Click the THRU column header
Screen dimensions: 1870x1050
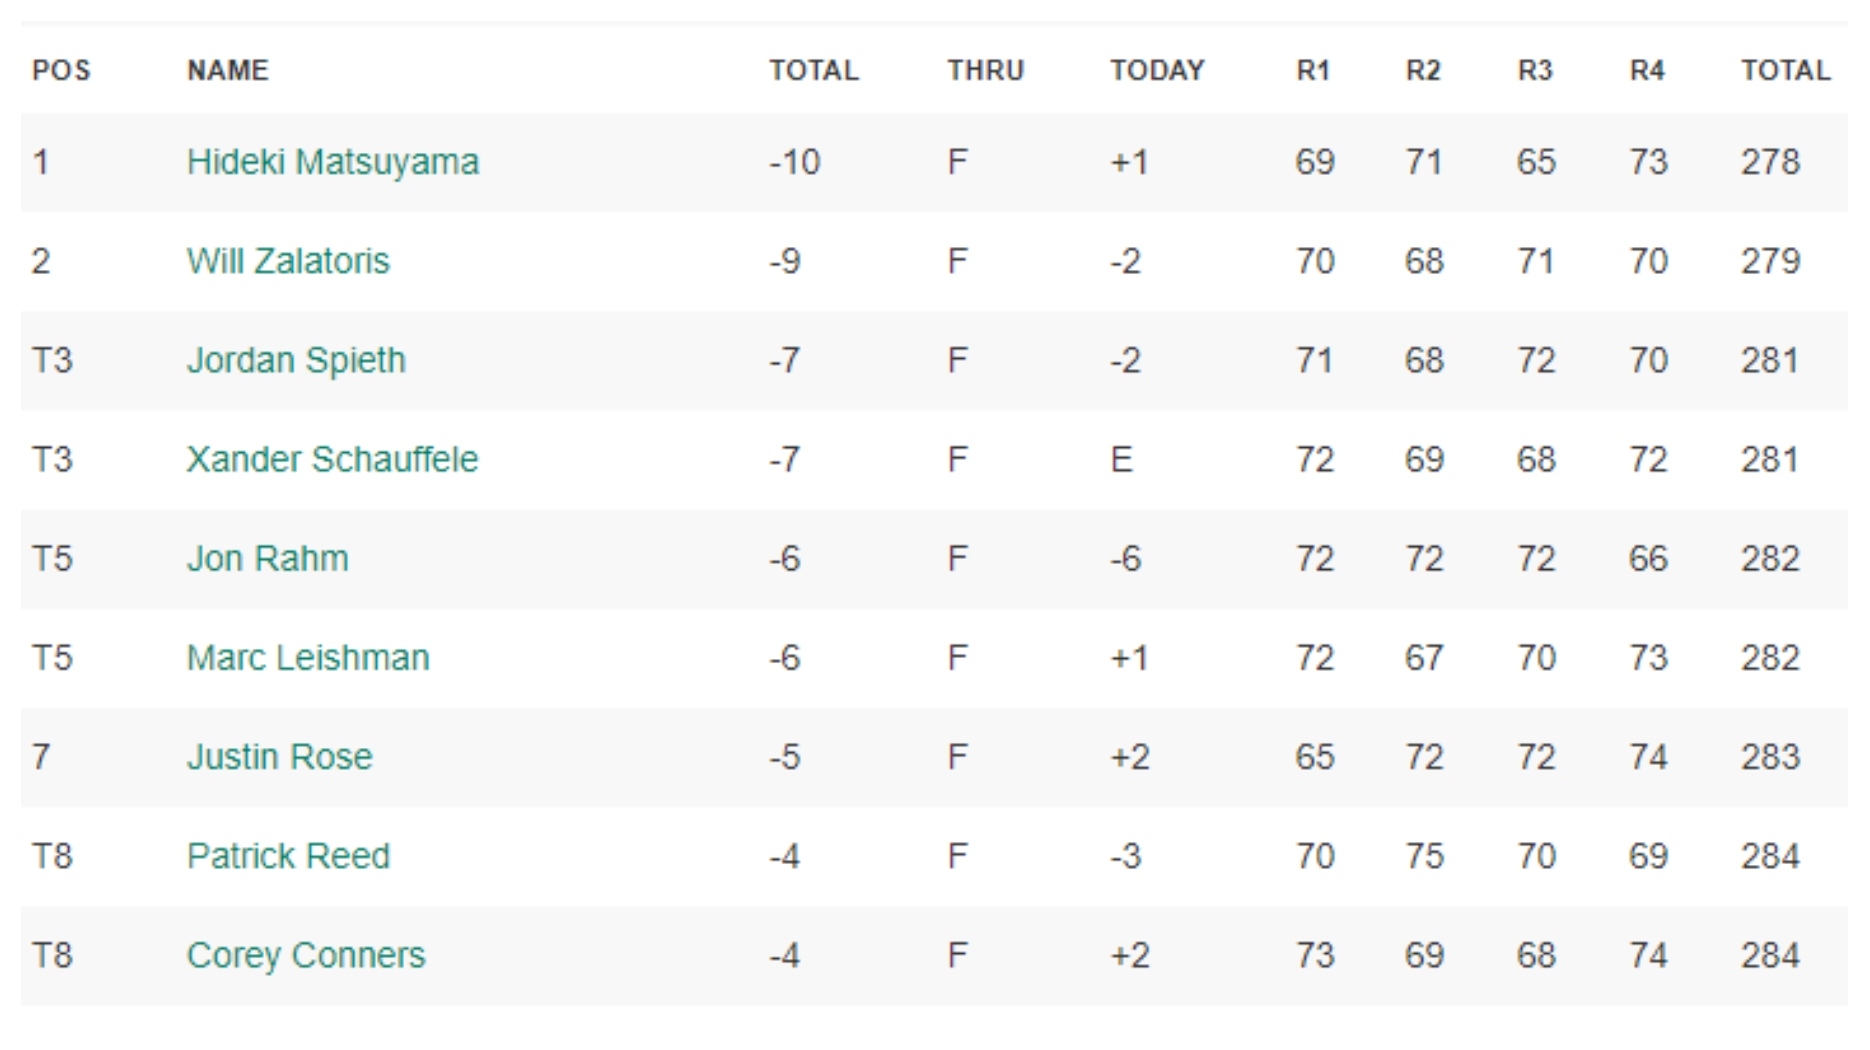click(986, 70)
